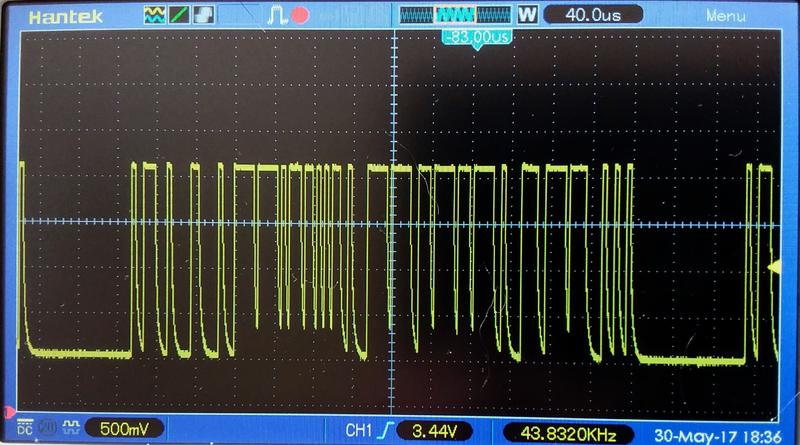Viewport: 800px width, 445px height.
Task: Select the stacked pages icon
Action: pos(204,15)
